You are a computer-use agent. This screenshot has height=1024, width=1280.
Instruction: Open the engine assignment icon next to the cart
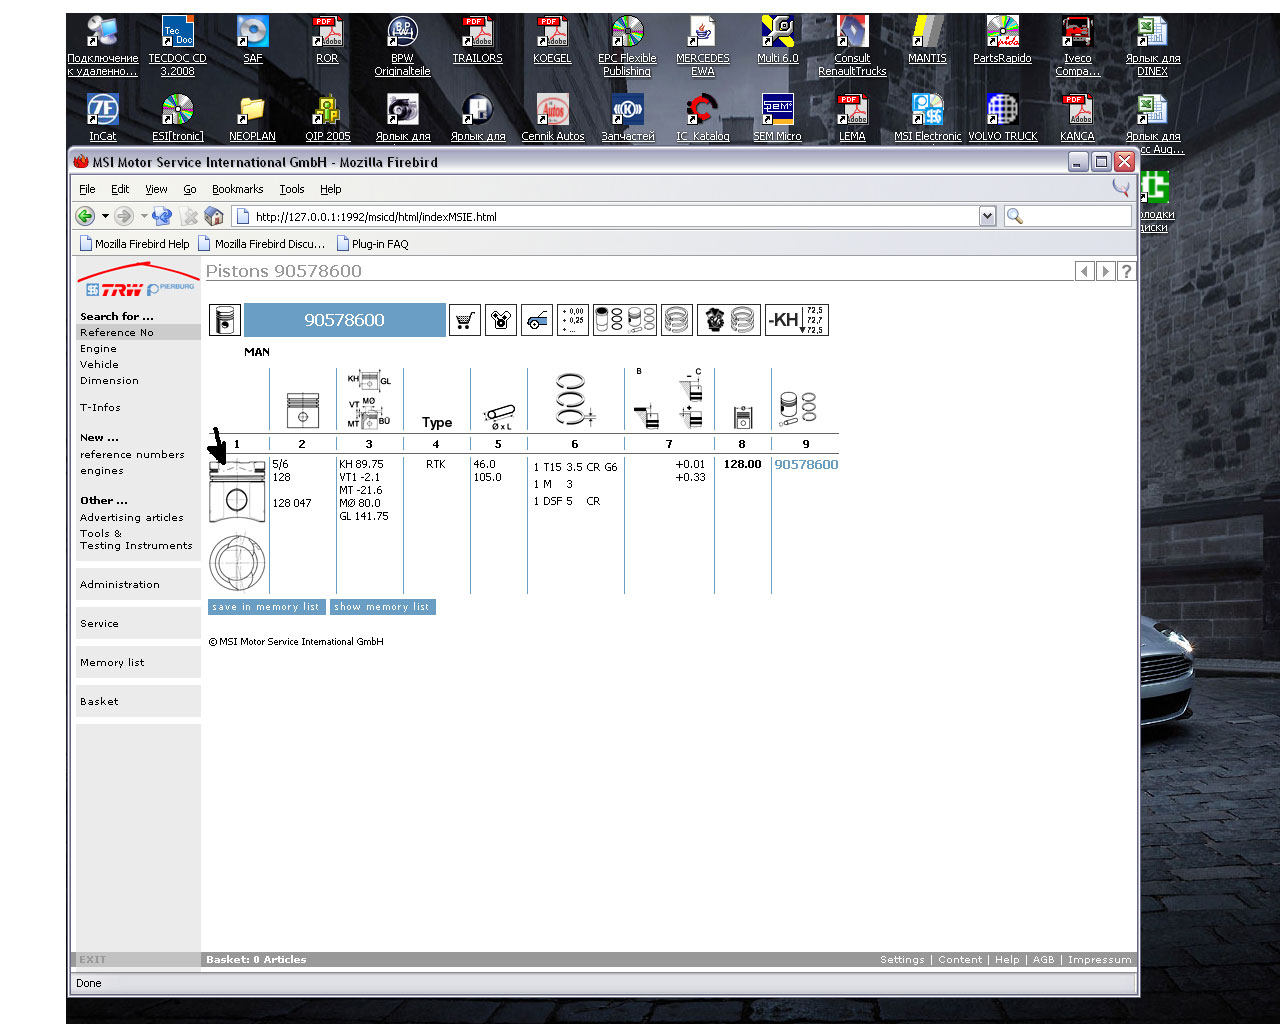501,320
